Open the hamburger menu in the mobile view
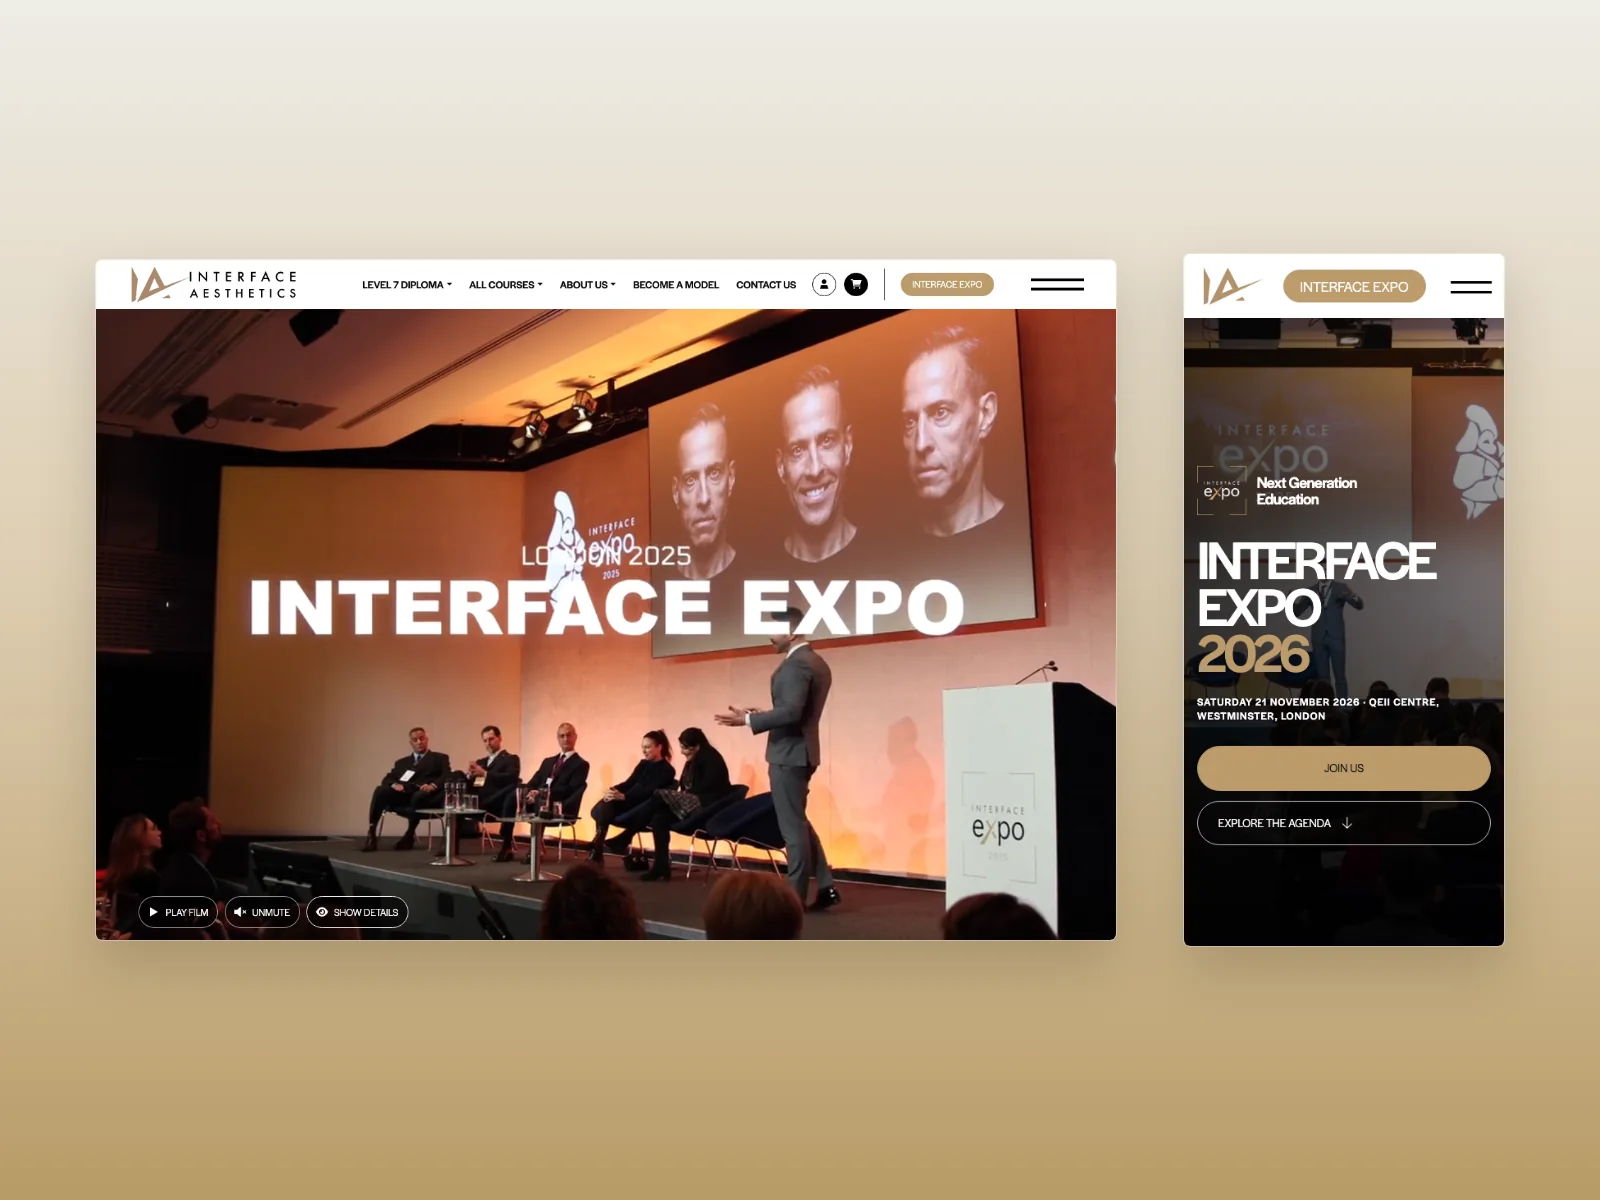This screenshot has width=1600, height=1200. 1471,287
